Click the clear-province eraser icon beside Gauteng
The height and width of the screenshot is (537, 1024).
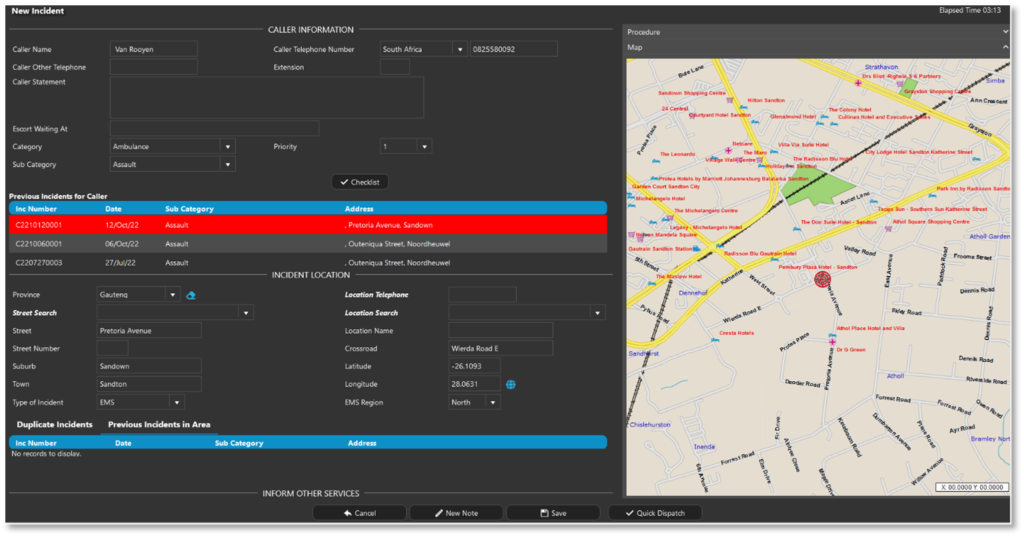[191, 295]
